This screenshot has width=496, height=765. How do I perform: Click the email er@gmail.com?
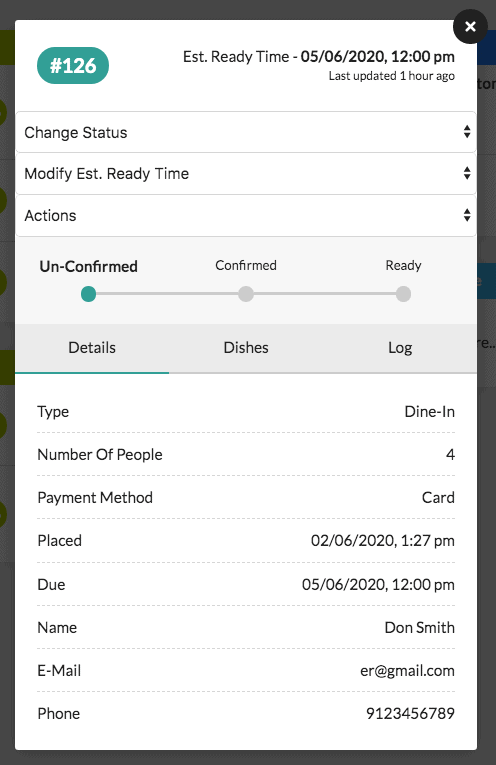click(407, 671)
